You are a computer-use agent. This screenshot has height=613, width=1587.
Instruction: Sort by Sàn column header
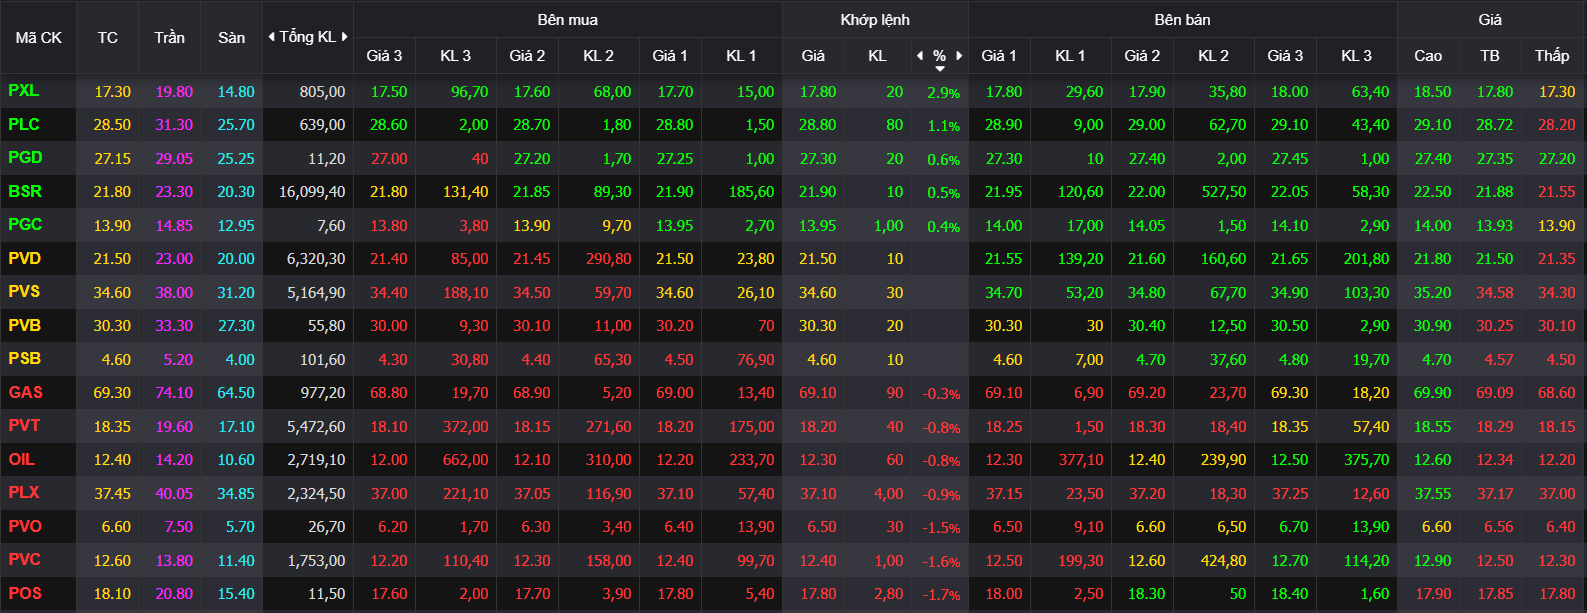pos(232,38)
